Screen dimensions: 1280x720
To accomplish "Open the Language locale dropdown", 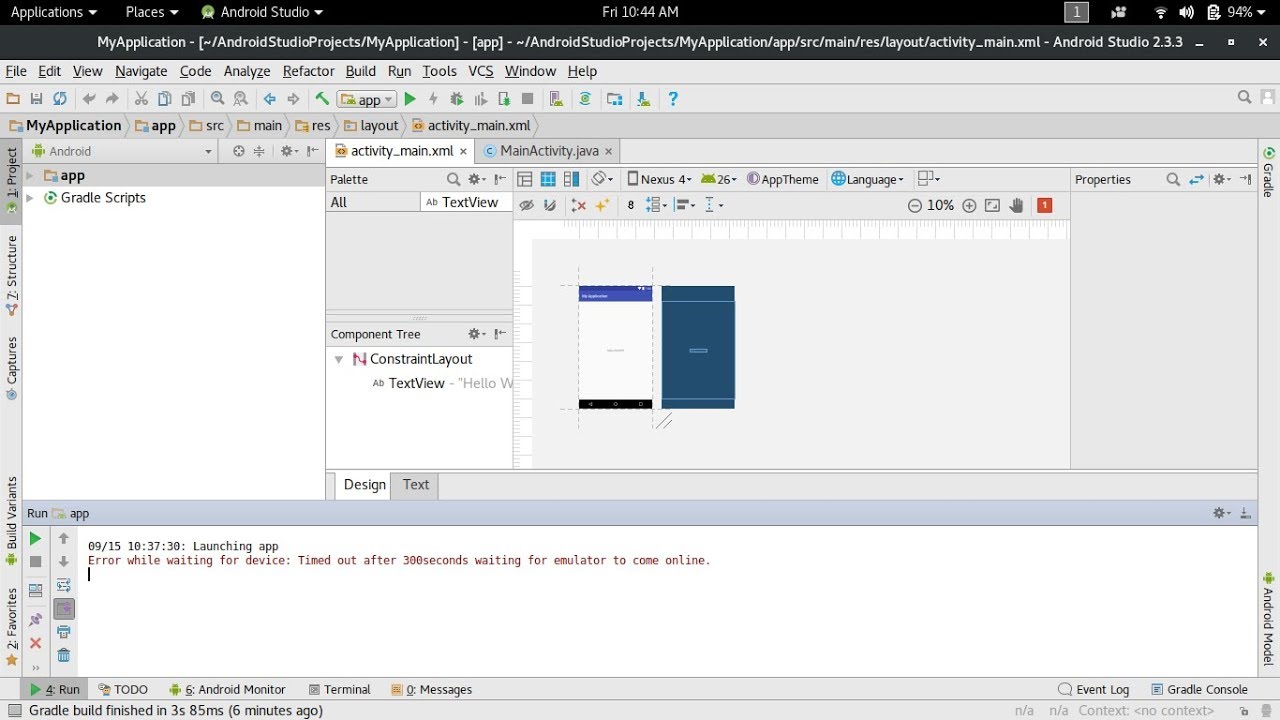I will pos(867,179).
